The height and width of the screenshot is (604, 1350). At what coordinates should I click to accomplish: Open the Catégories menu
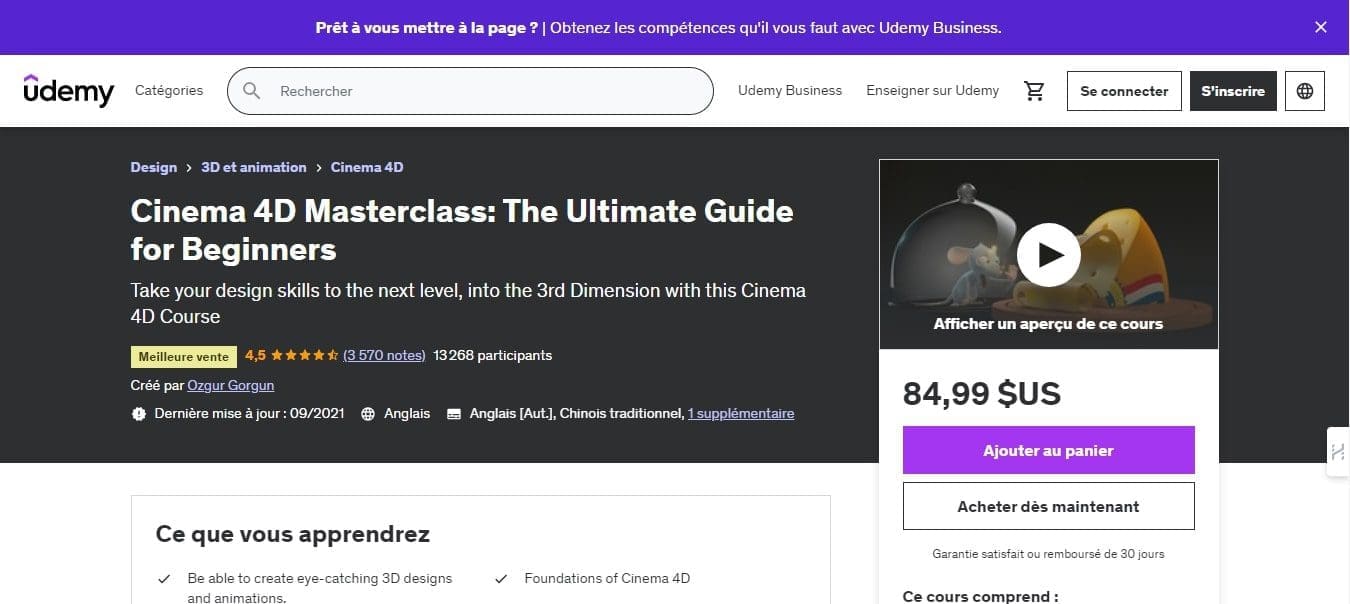tap(169, 90)
